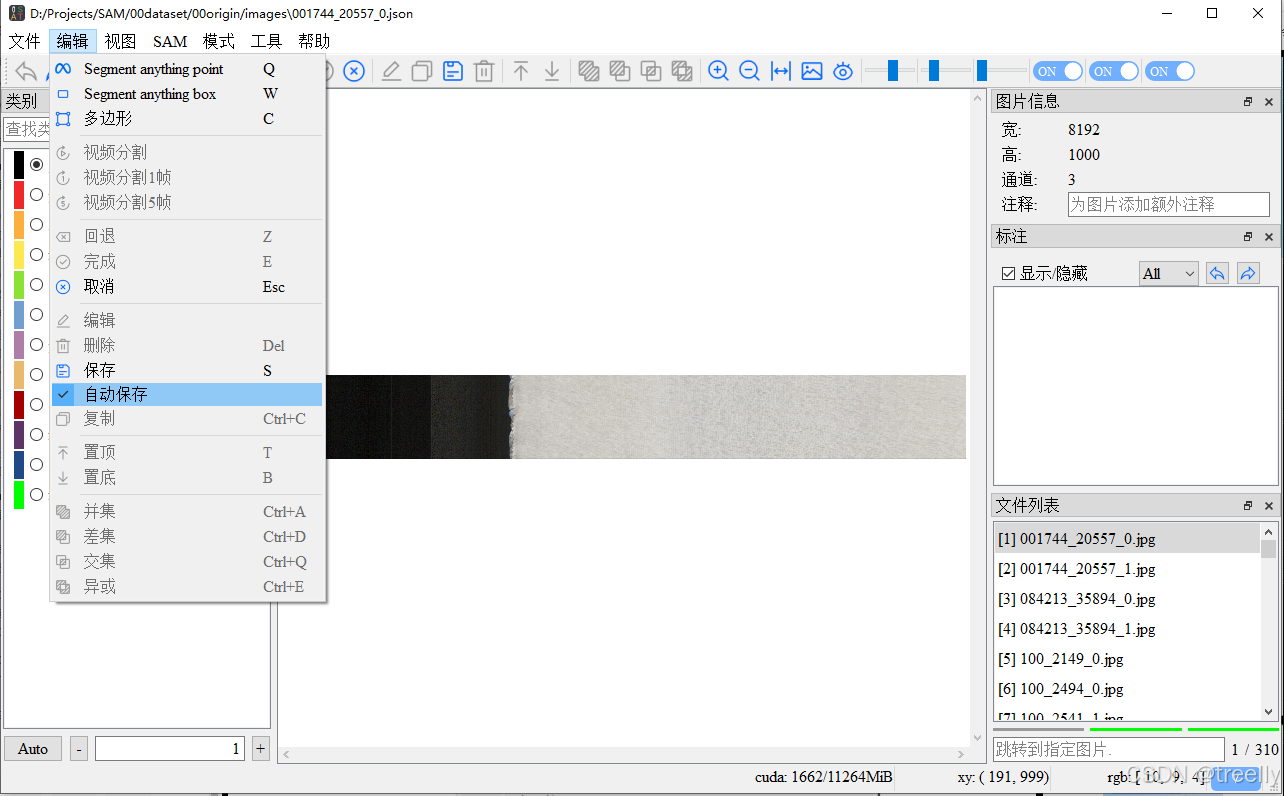Open the 帮助 menu
1284x796 pixels.
coord(314,41)
